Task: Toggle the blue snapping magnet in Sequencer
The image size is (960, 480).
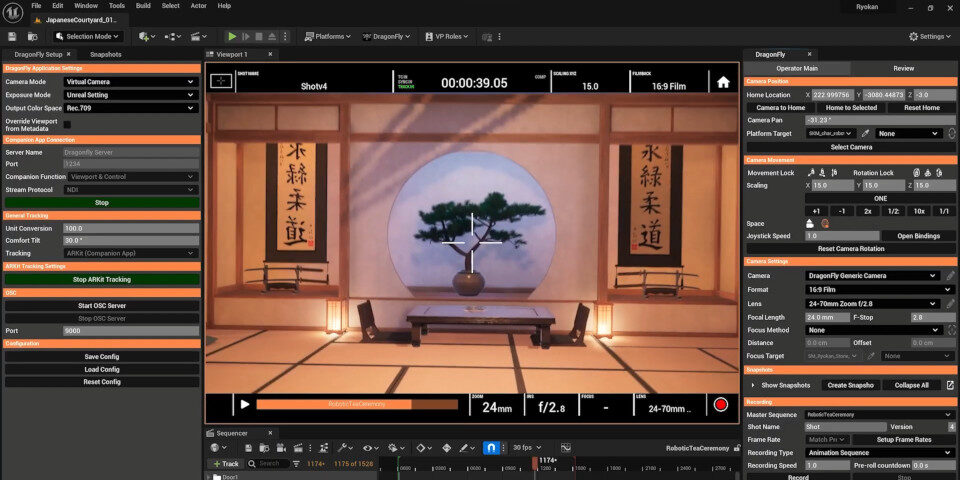Action: [x=491, y=448]
